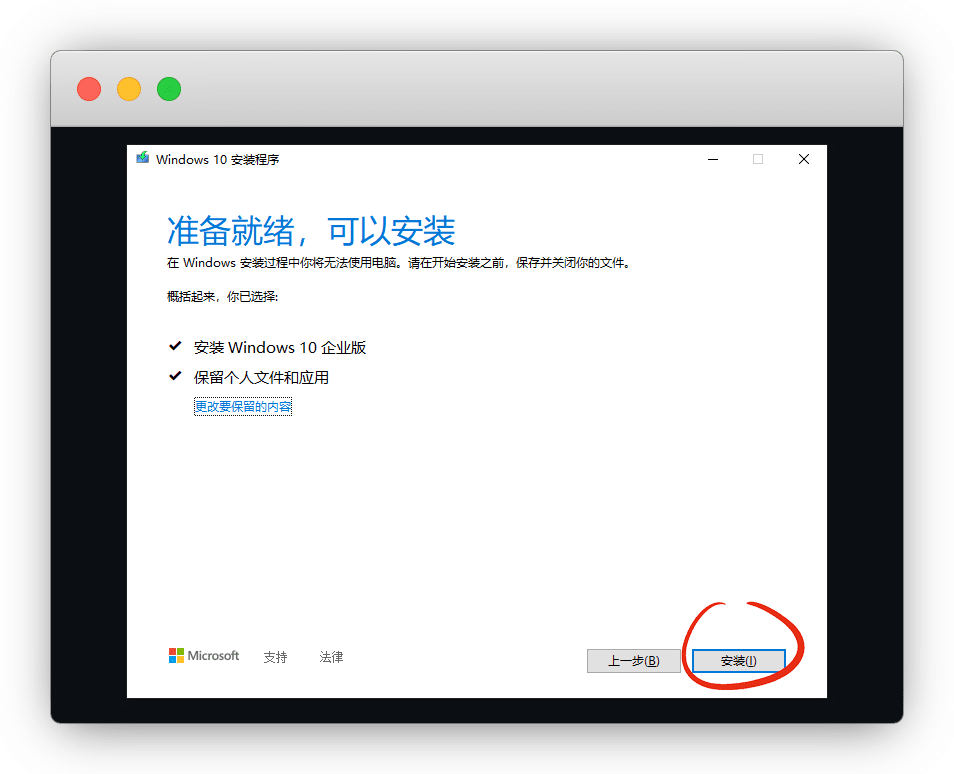Click the red macOS close button

pyautogui.click(x=89, y=89)
